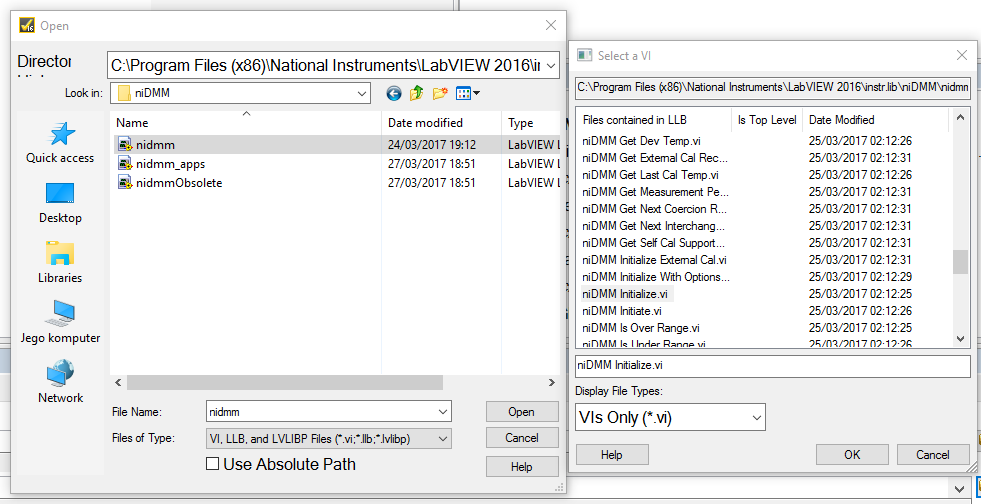Click scroll down arrow in VI list
Viewport: 981px width, 504px height.
tap(961, 338)
